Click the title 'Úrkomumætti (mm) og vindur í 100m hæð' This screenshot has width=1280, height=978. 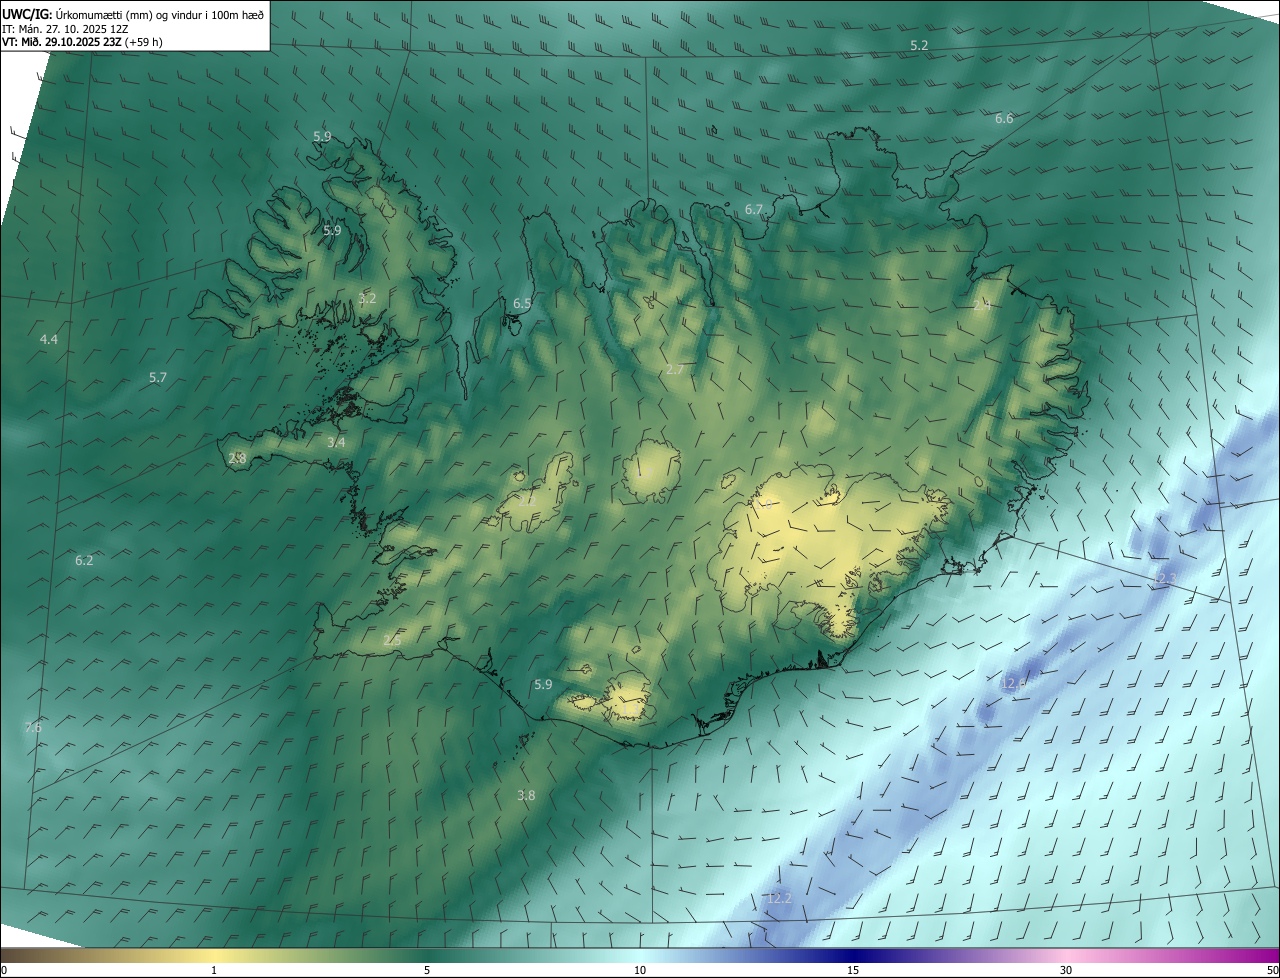160,15
